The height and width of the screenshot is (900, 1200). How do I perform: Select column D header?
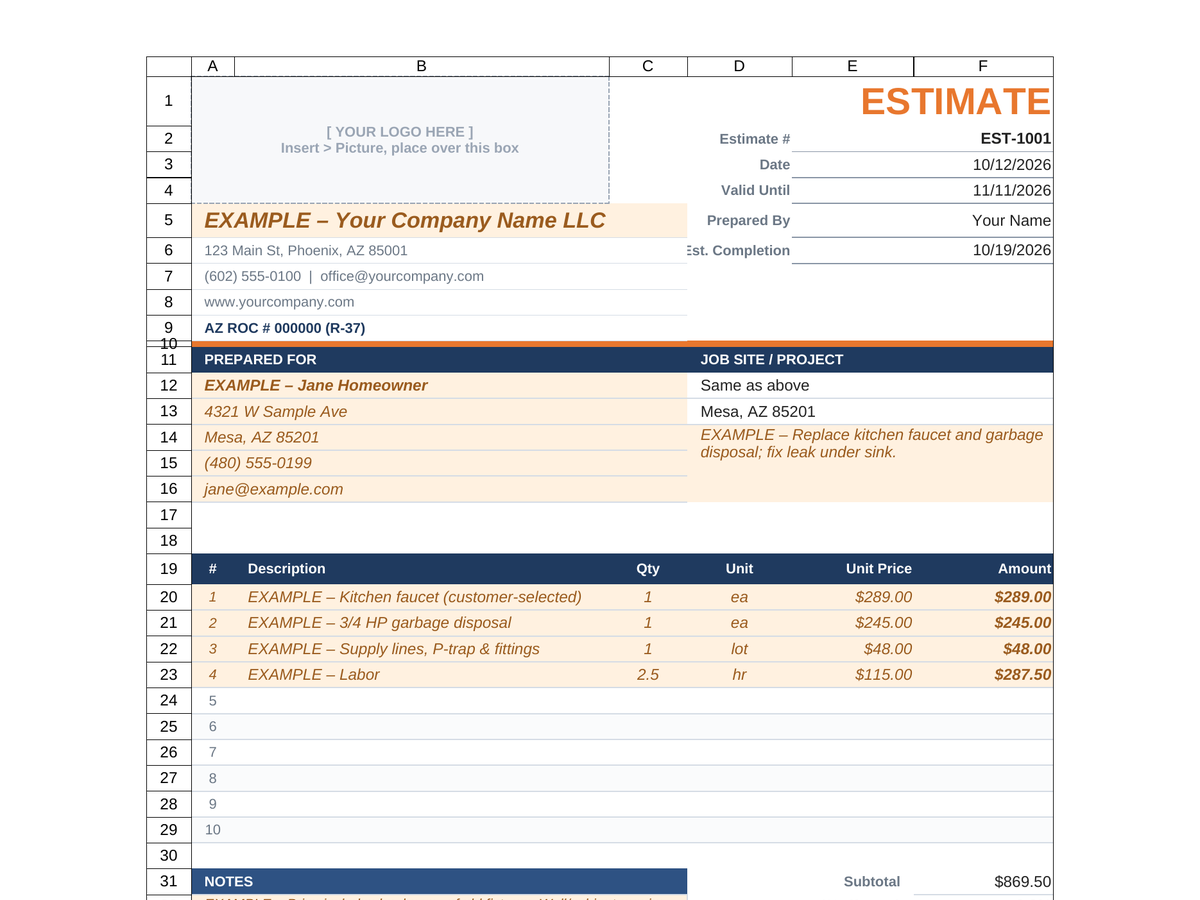click(739, 66)
